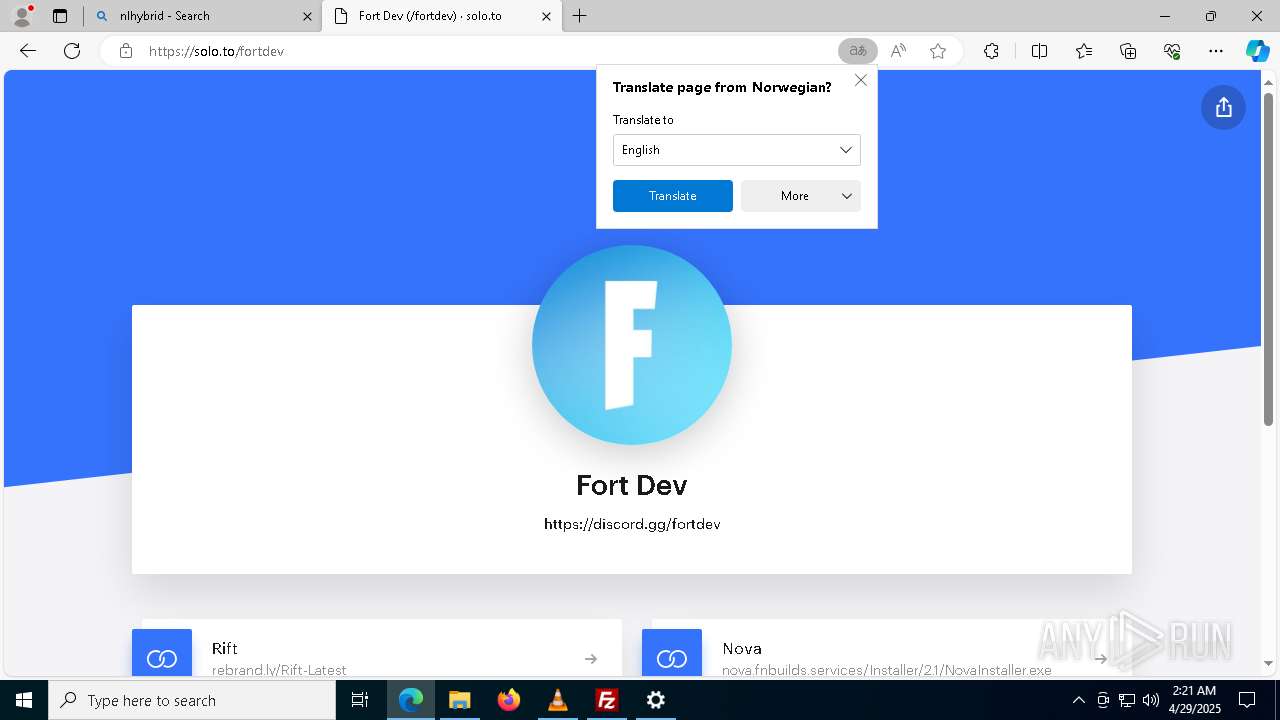The width and height of the screenshot is (1280, 720).
Task: Add this page to favorites
Action: (x=938, y=51)
